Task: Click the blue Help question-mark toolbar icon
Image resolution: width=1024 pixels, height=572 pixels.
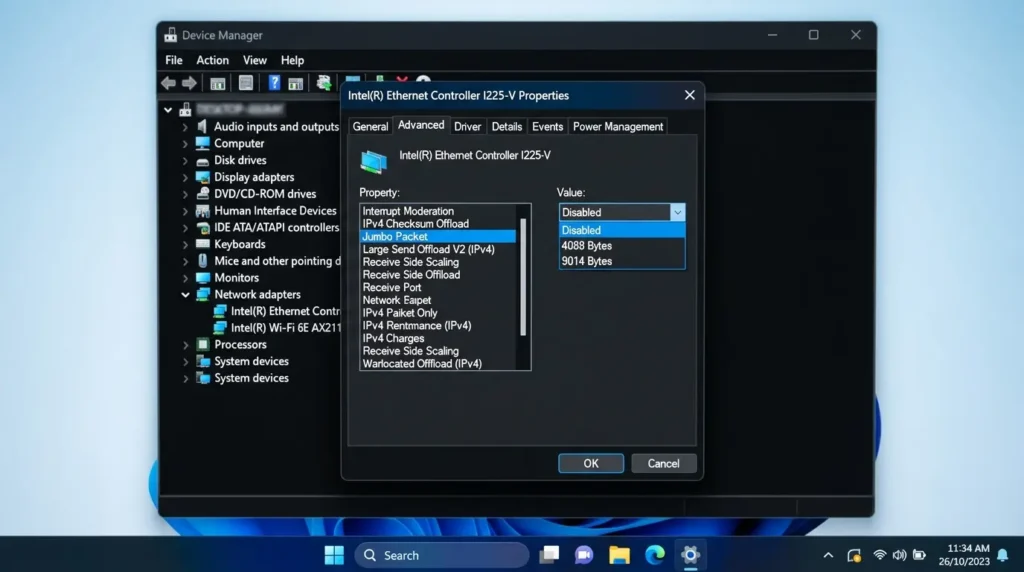Action: [274, 83]
